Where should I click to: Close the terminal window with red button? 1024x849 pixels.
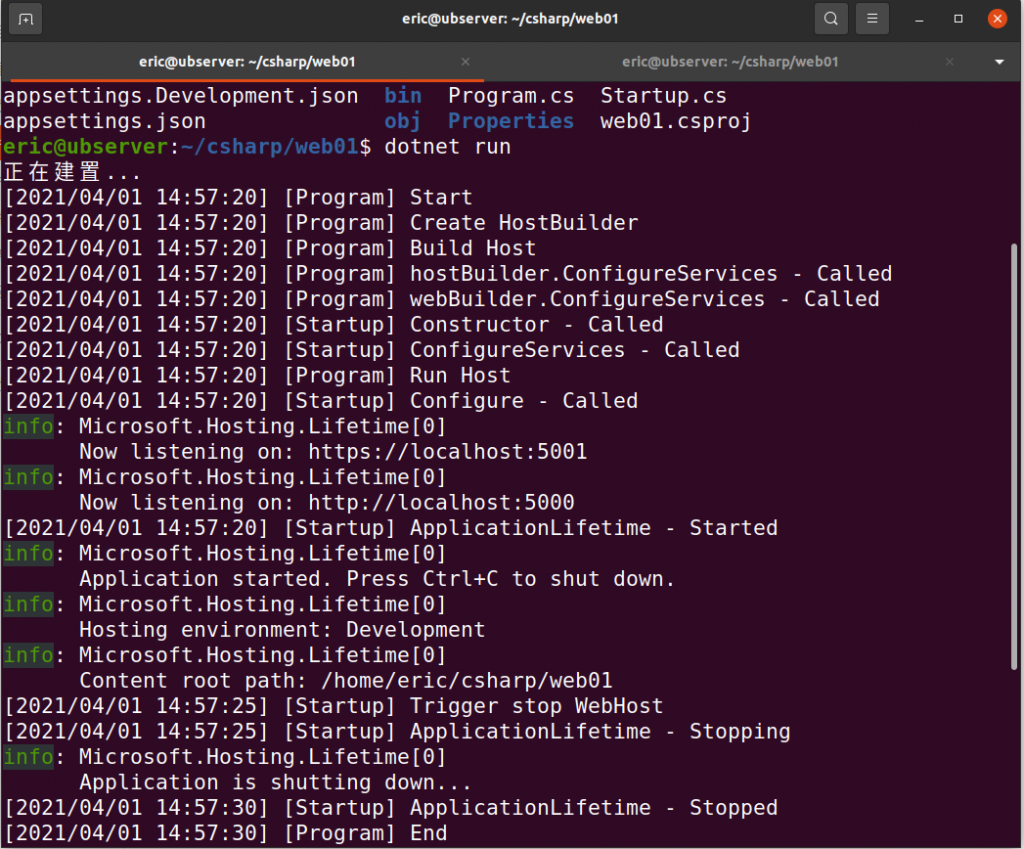tap(997, 19)
